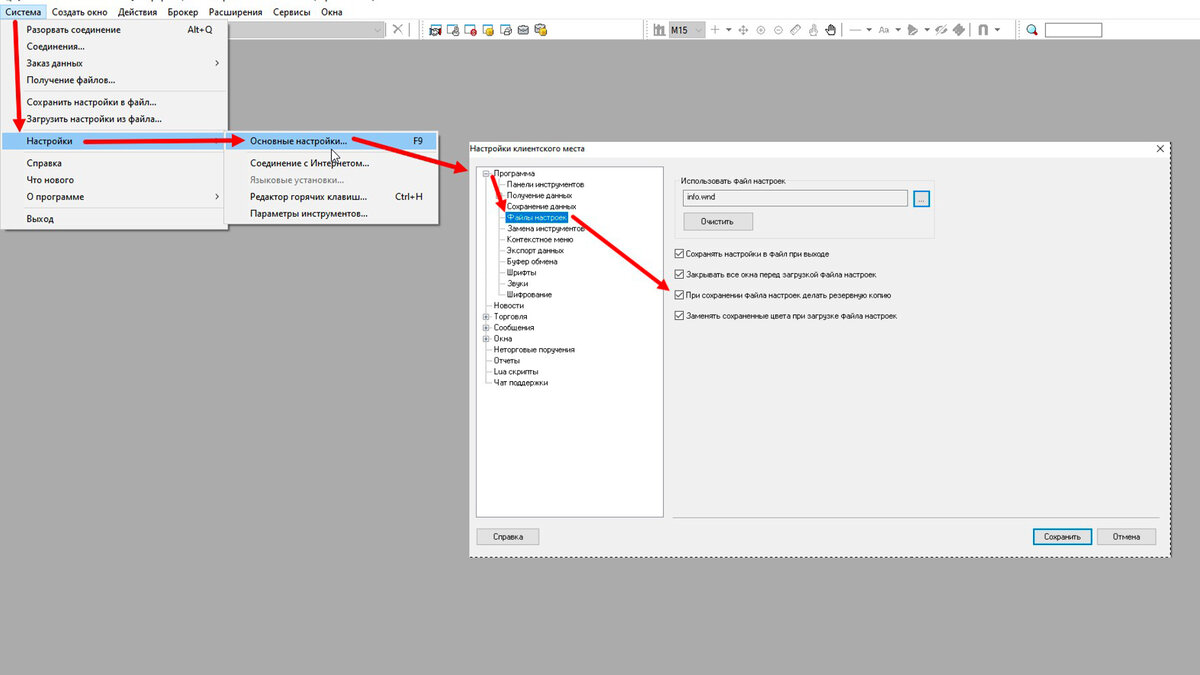This screenshot has width=1200, height=675.
Task: Toggle 'Заменять сохраненные цвета' checkbox
Action: [x=680, y=315]
